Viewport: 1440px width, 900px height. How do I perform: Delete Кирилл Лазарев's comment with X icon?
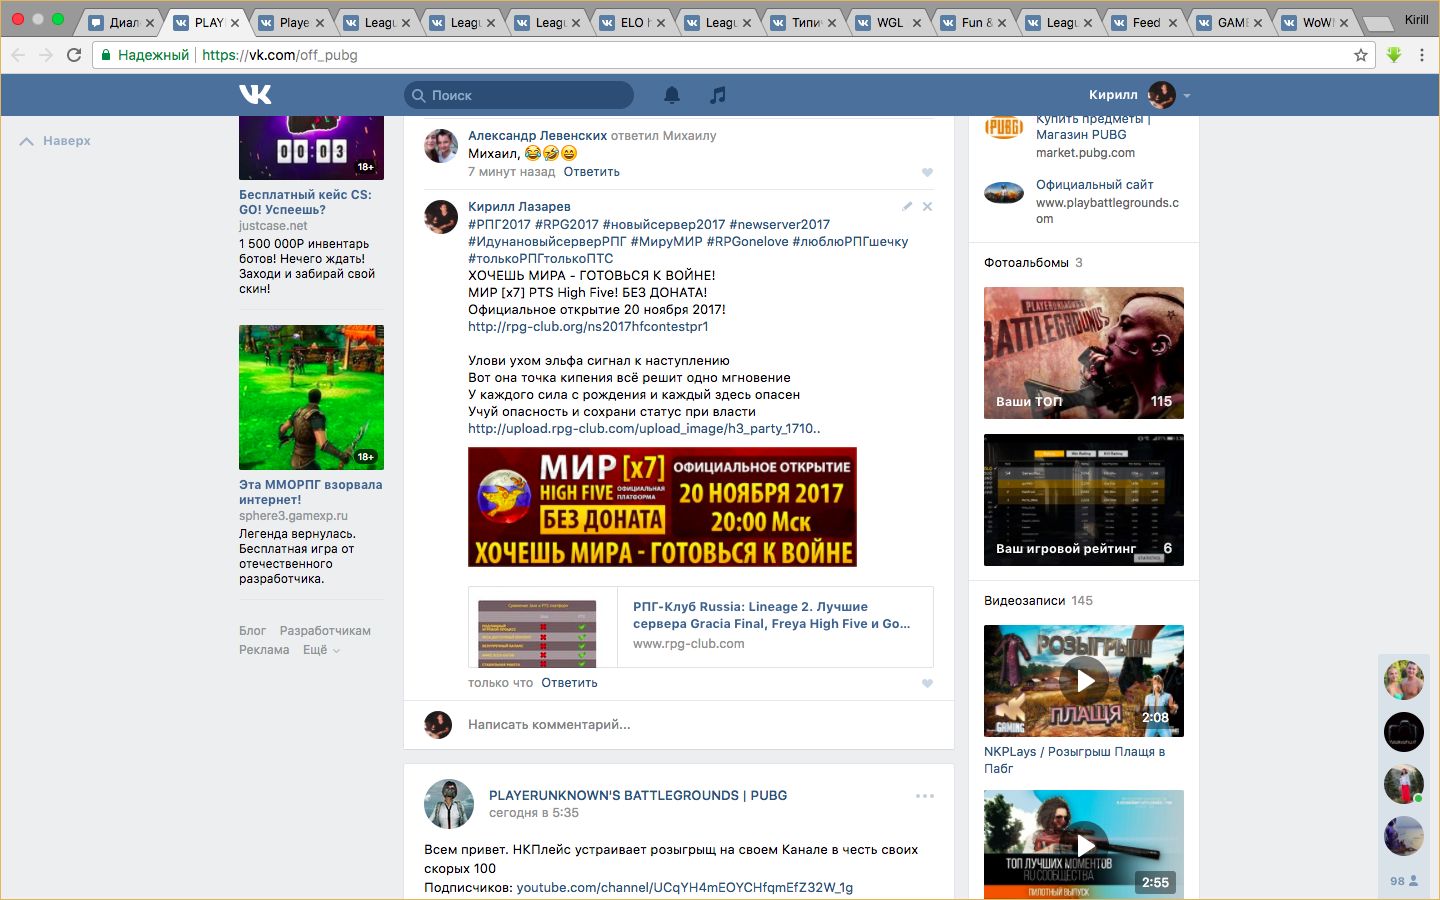927,206
